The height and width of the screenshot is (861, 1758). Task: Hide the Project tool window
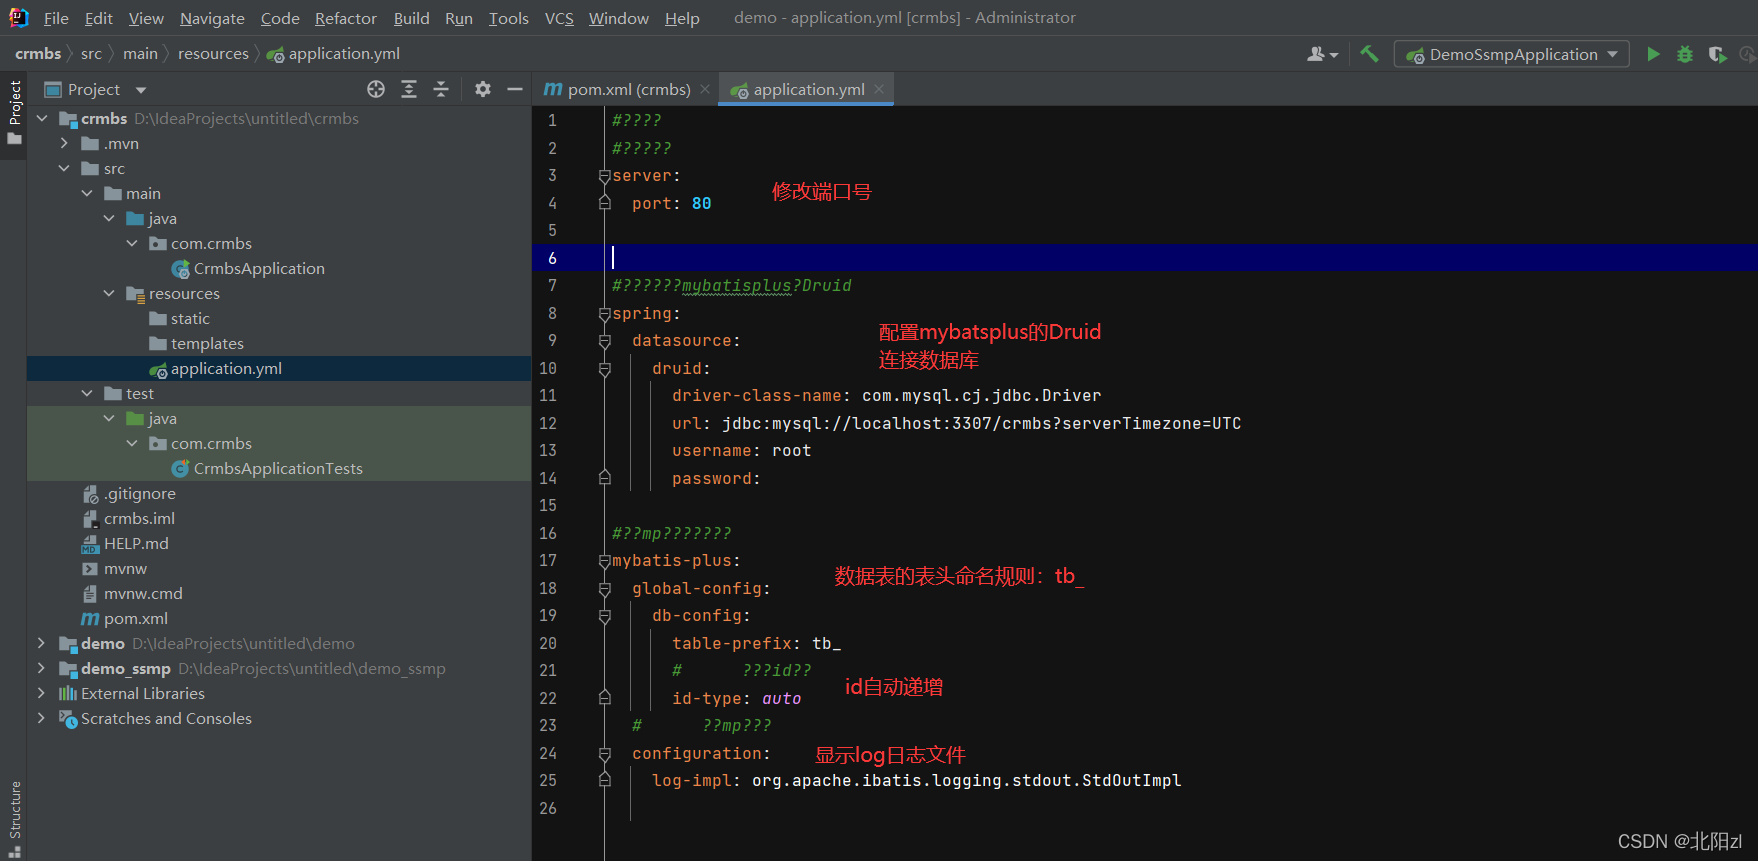coord(515,89)
